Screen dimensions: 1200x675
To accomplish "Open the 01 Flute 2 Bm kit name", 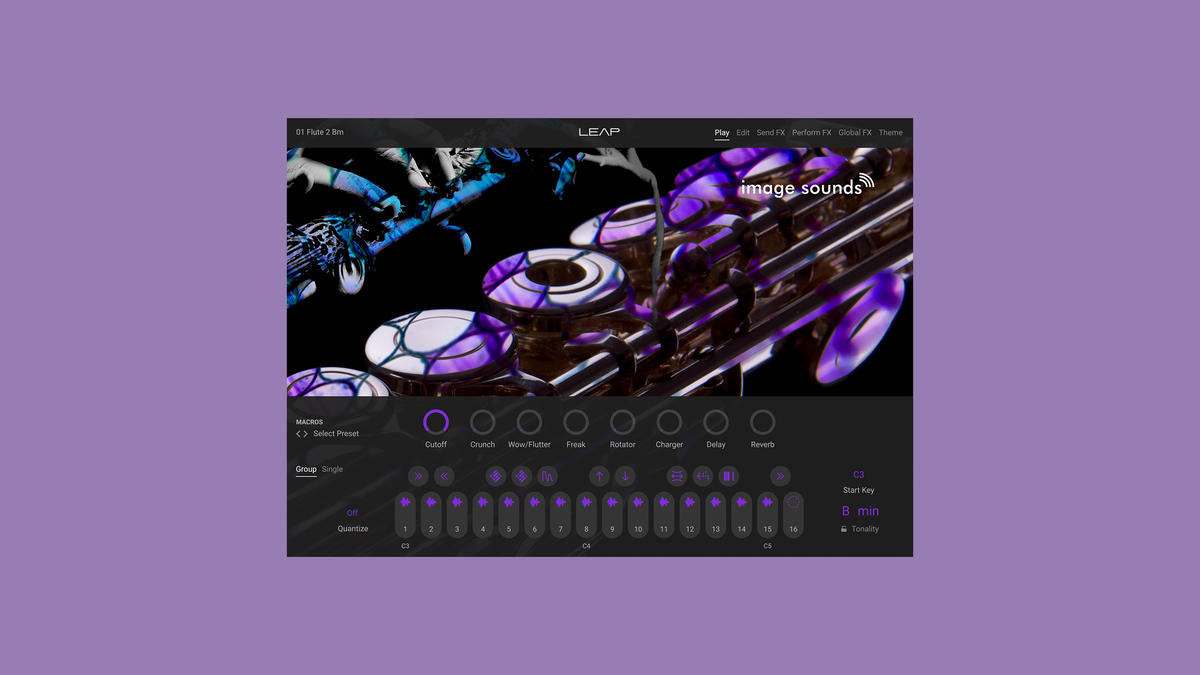I will point(320,132).
